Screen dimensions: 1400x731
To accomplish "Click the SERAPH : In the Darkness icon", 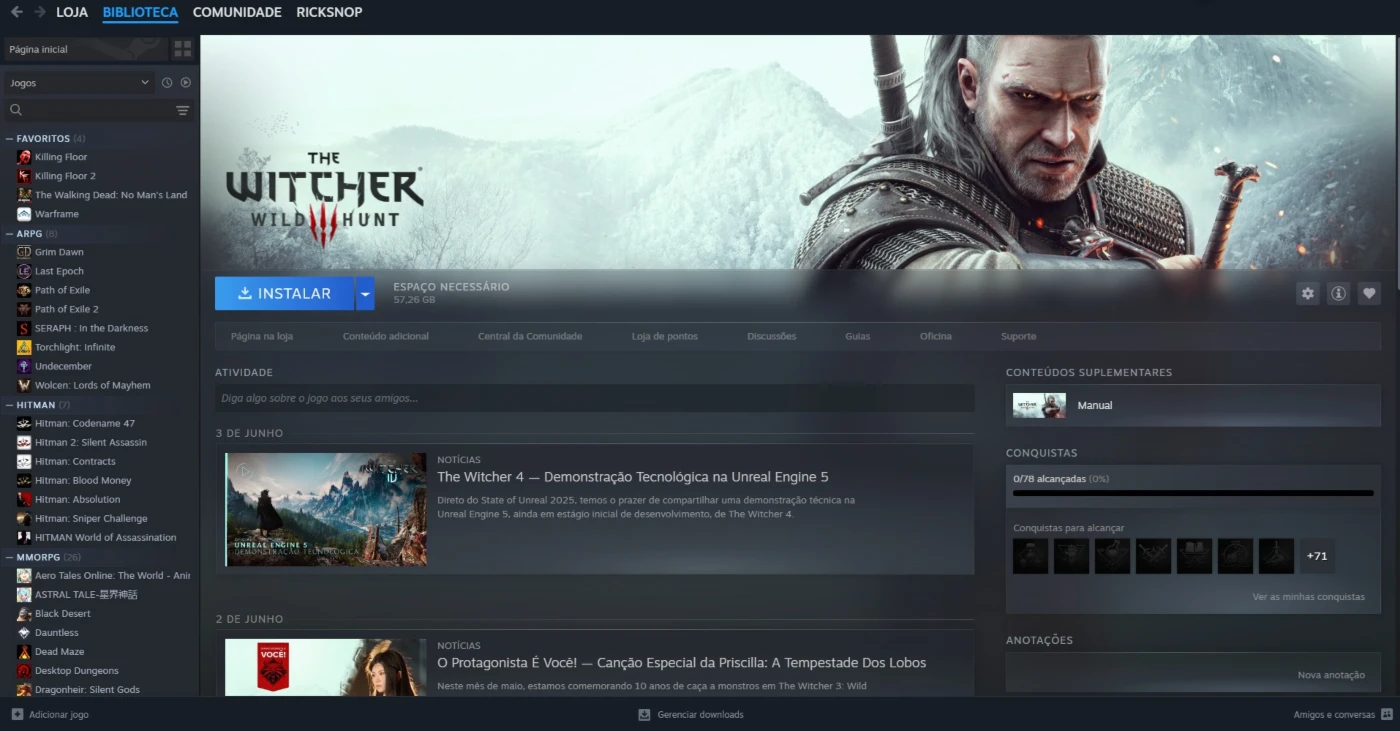I will (24, 328).
